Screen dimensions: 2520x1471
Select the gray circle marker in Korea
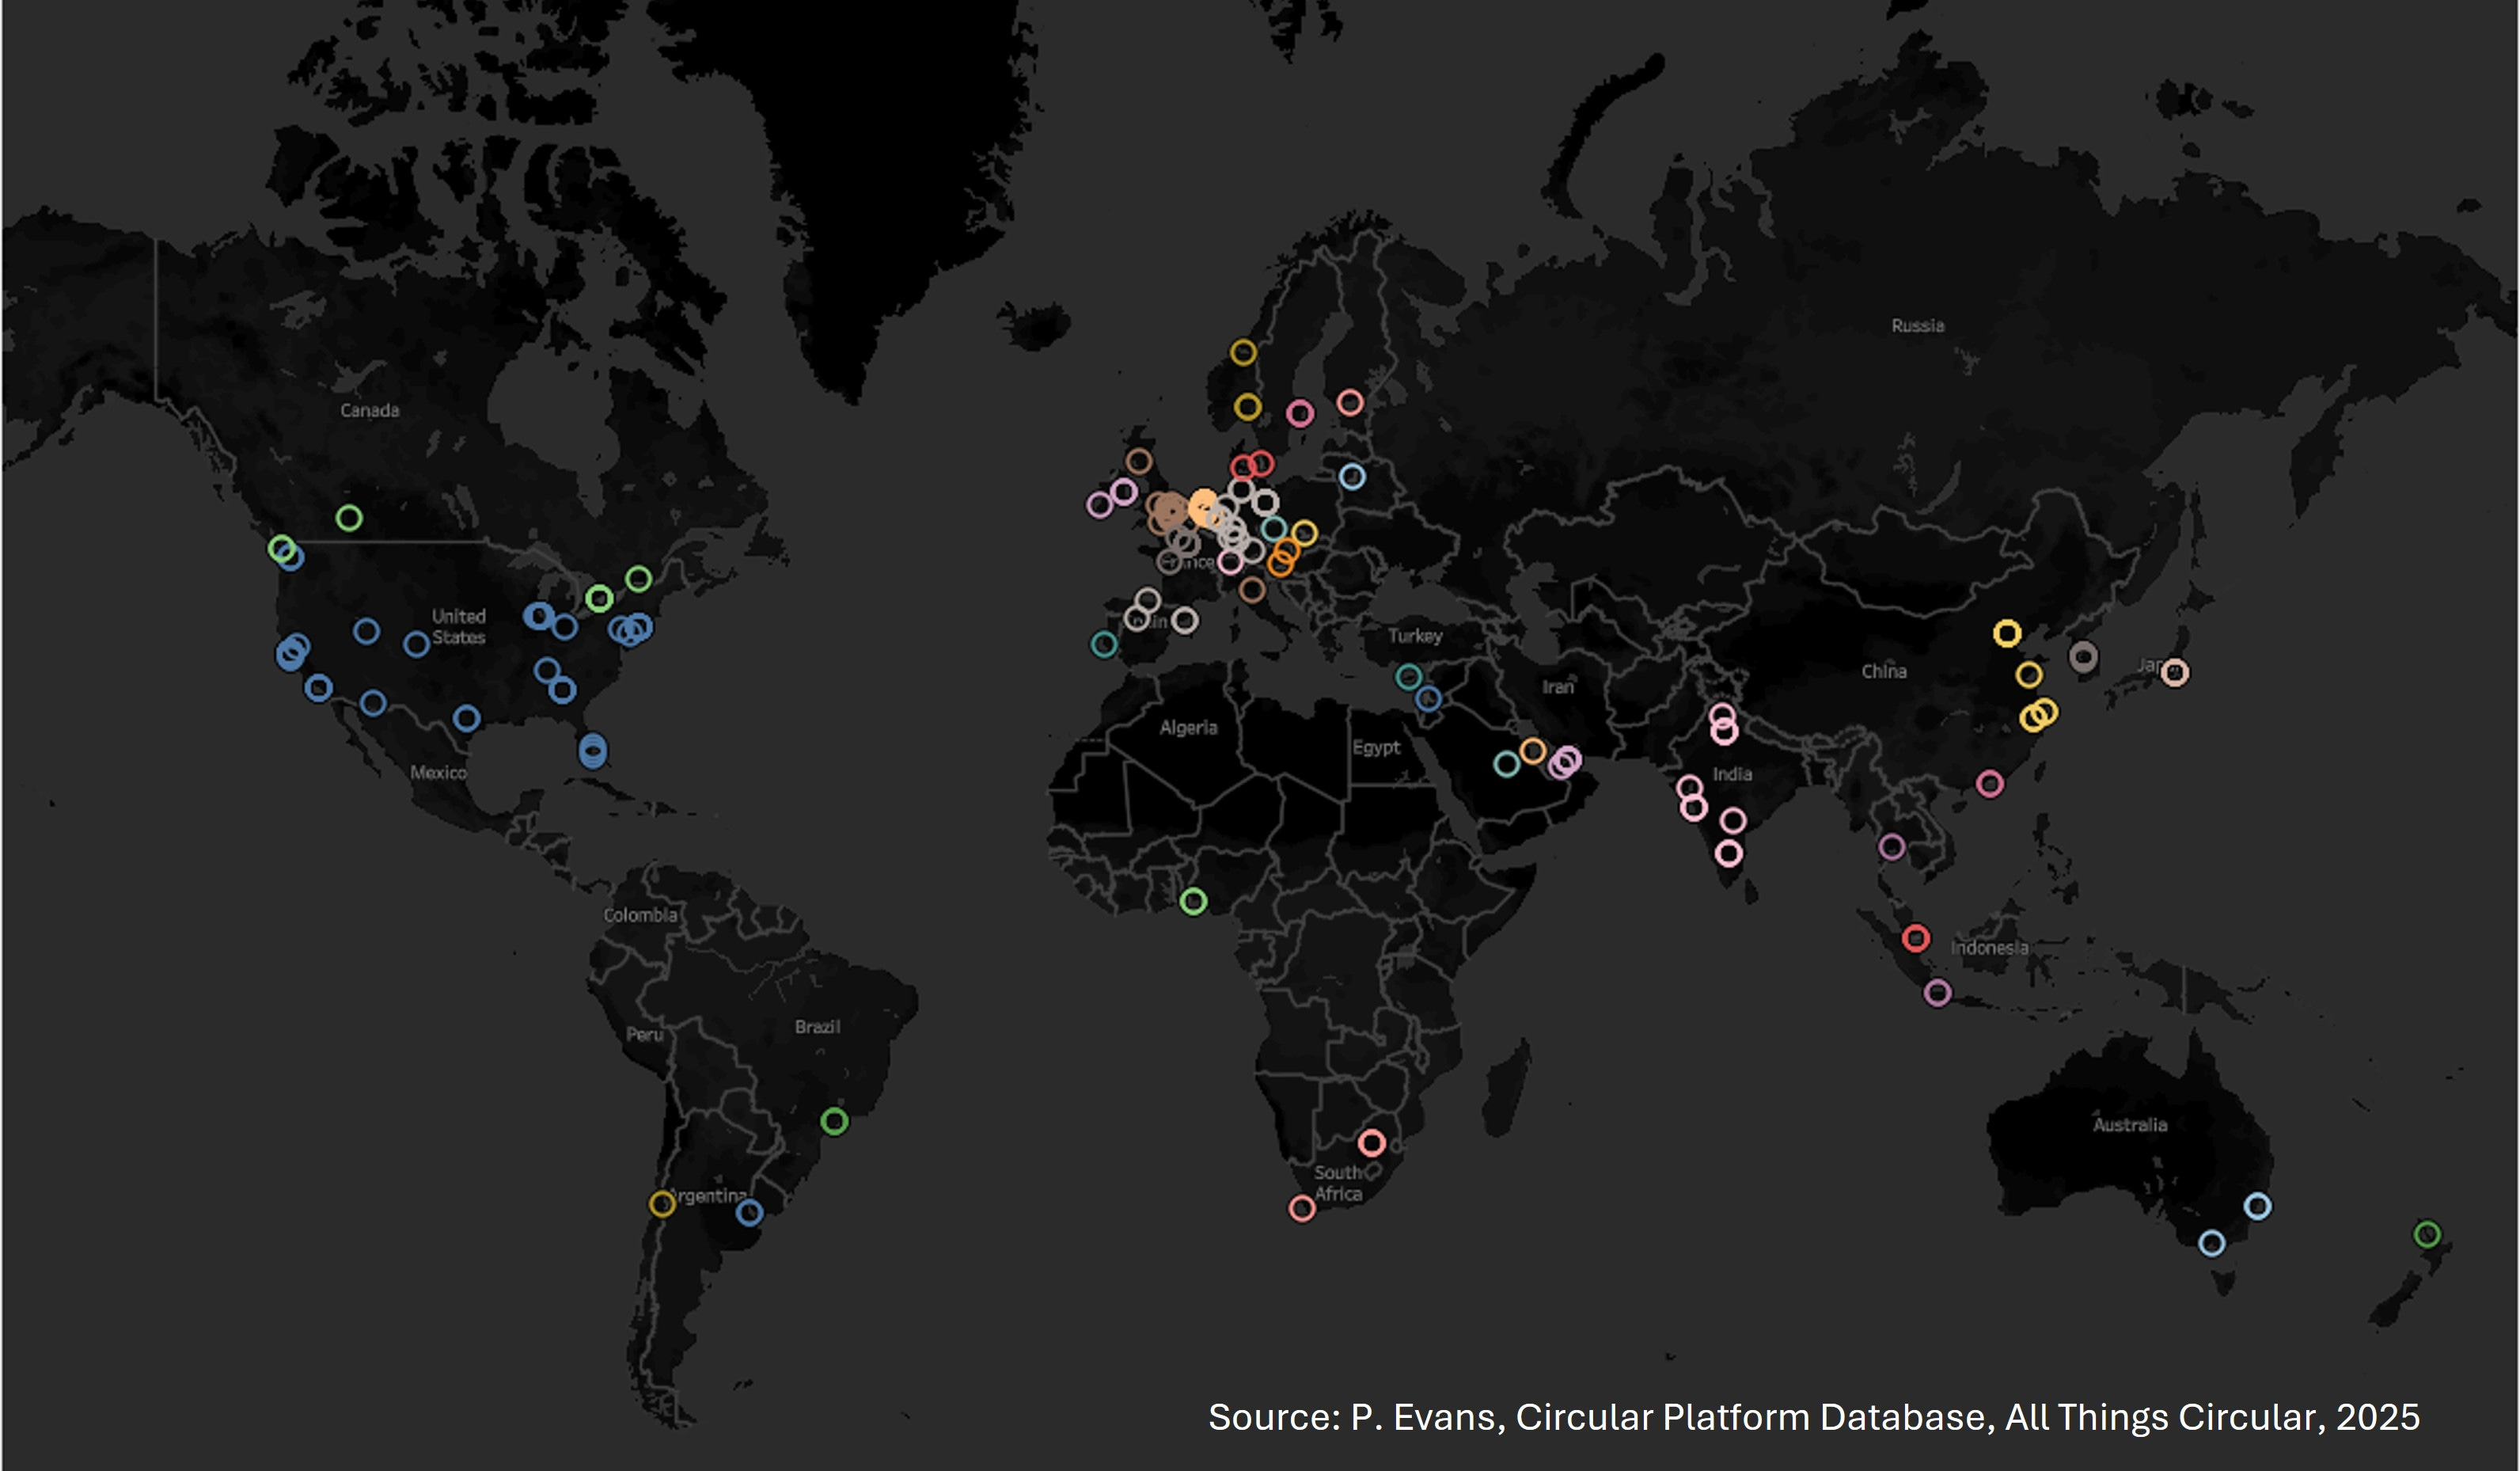pyautogui.click(x=2083, y=657)
